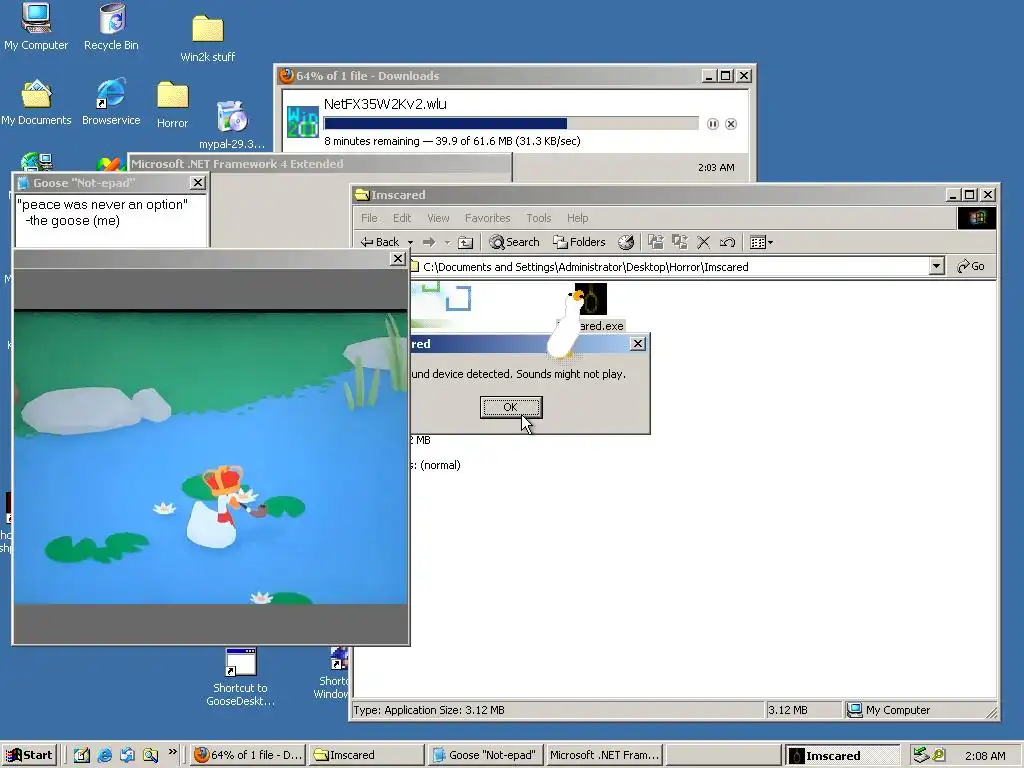
Task: Open the Forward history dropdown arrow
Action: (x=447, y=242)
